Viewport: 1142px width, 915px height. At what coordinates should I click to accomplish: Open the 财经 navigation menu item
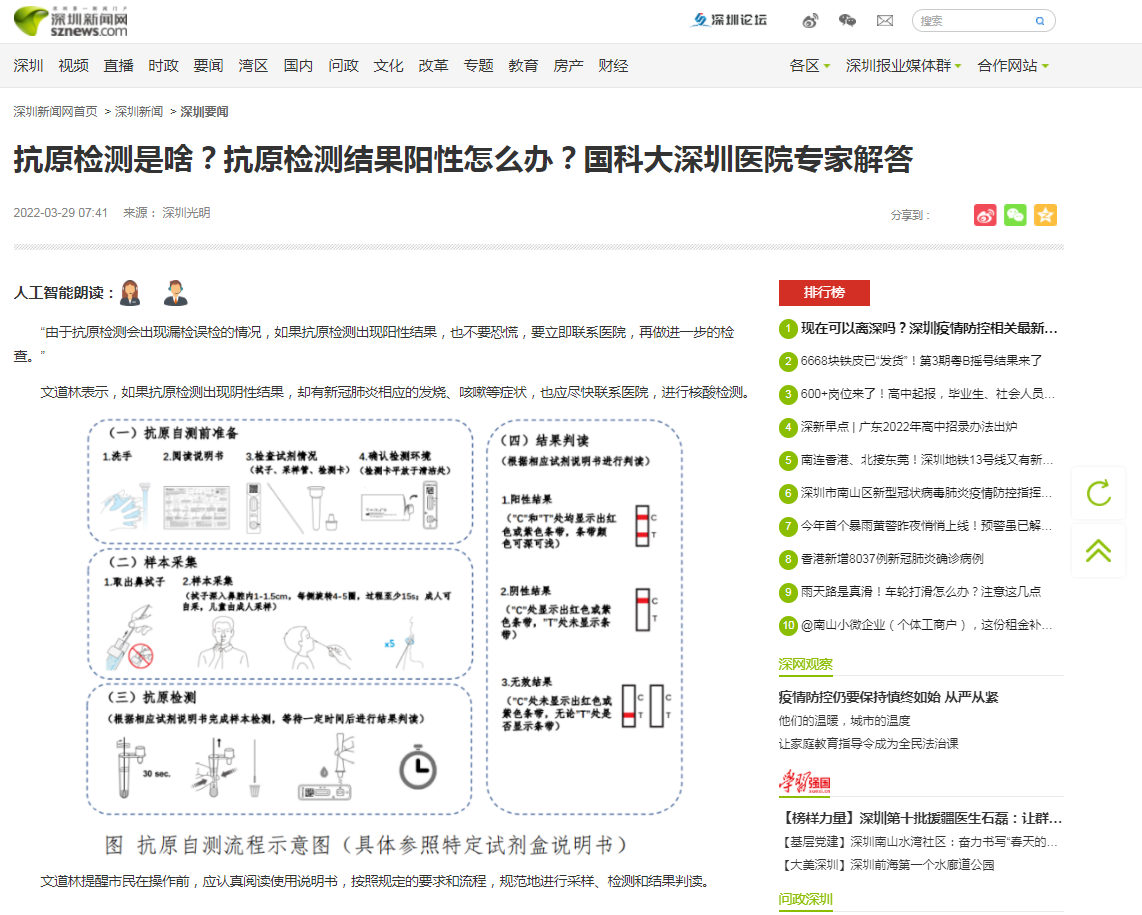tap(613, 66)
